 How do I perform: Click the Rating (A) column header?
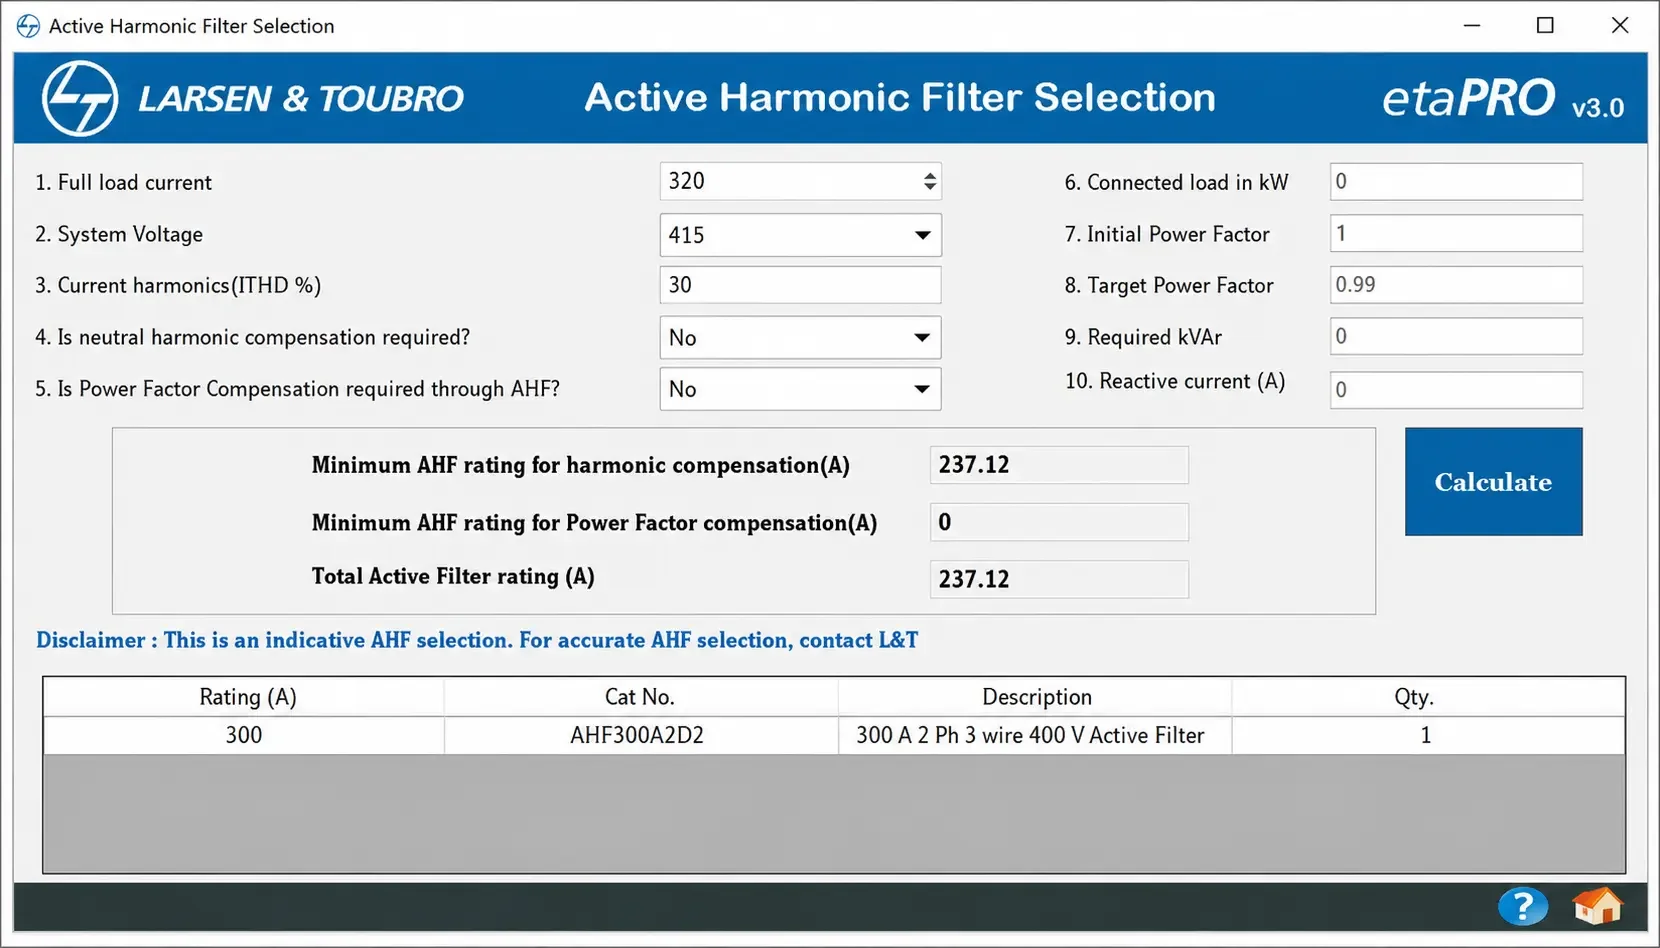[245, 697]
